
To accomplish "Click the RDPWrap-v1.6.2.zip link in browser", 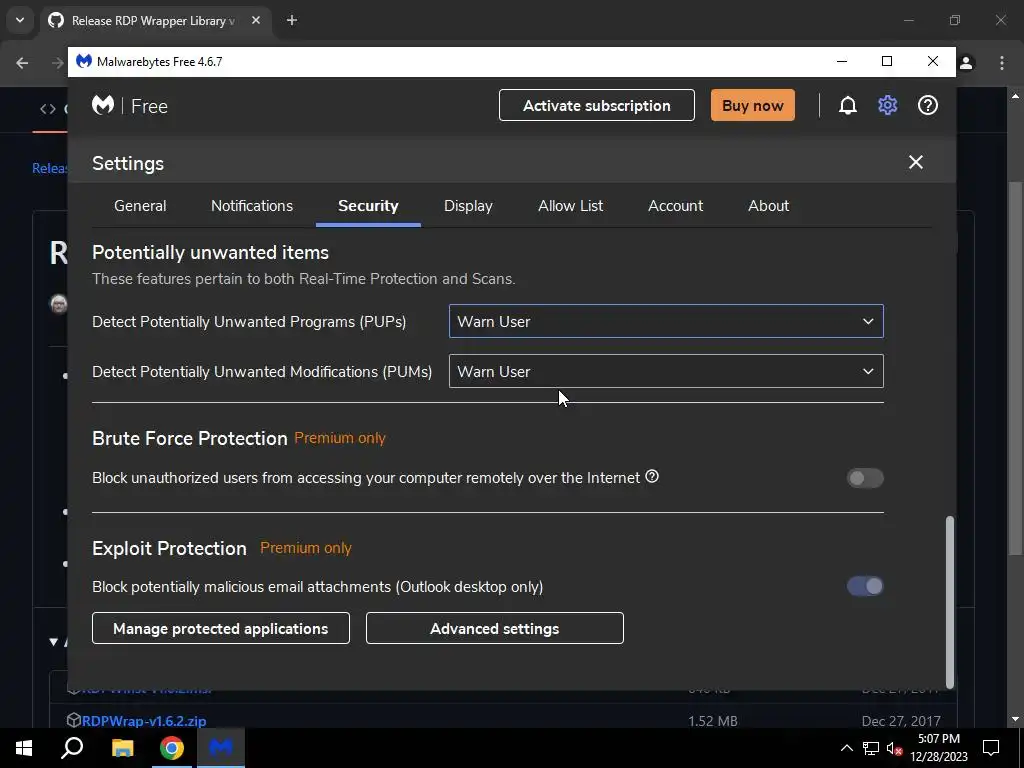I will pos(144,721).
